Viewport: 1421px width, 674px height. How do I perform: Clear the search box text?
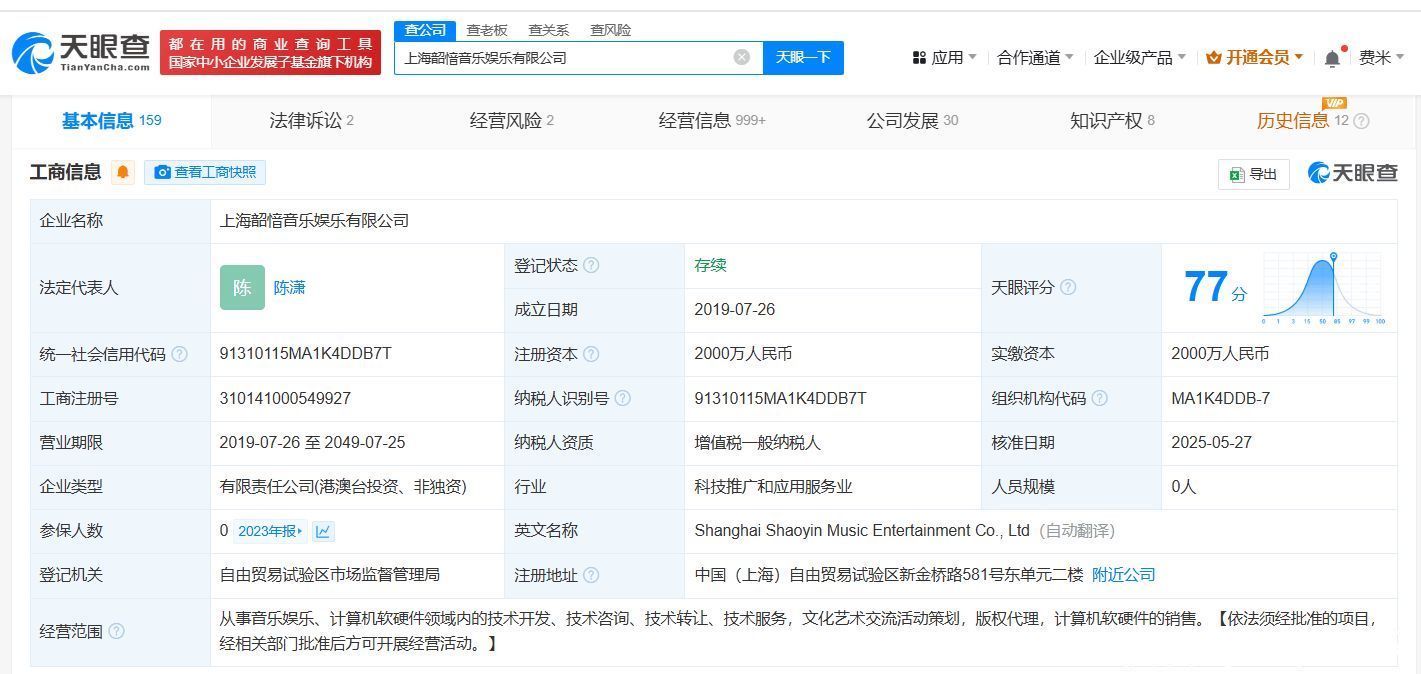[742, 57]
